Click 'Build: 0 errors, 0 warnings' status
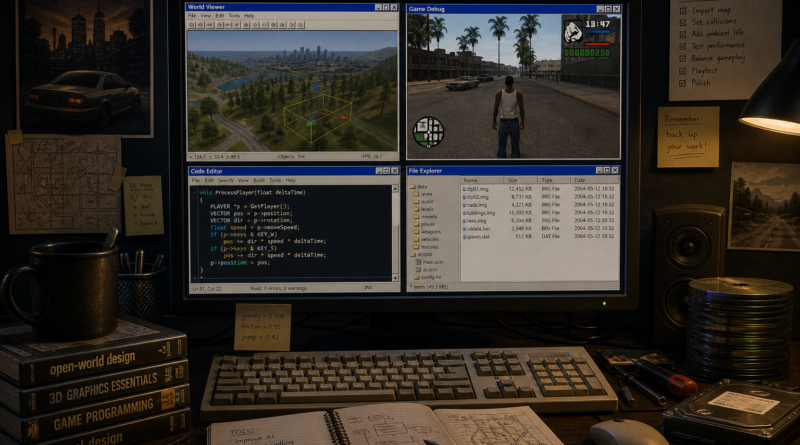This screenshot has width=800, height=445. 279,288
